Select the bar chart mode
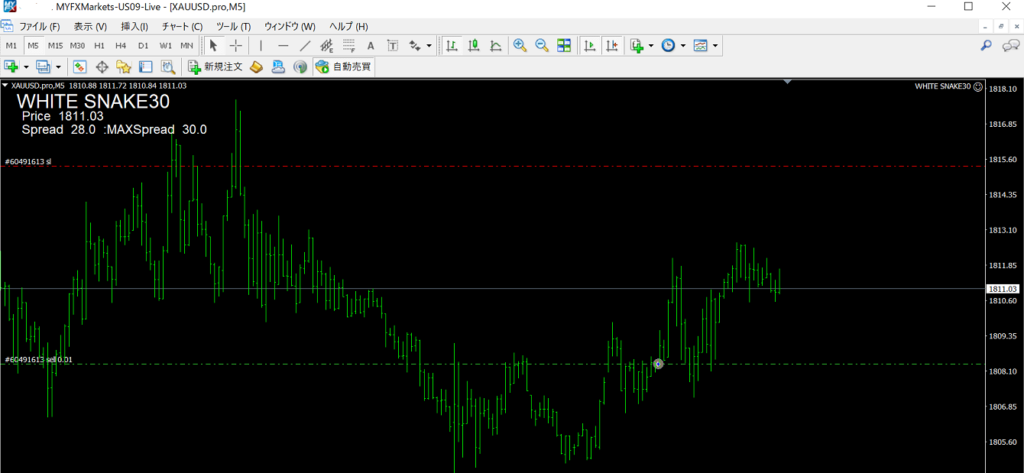Image resolution: width=1024 pixels, height=473 pixels. coord(452,46)
